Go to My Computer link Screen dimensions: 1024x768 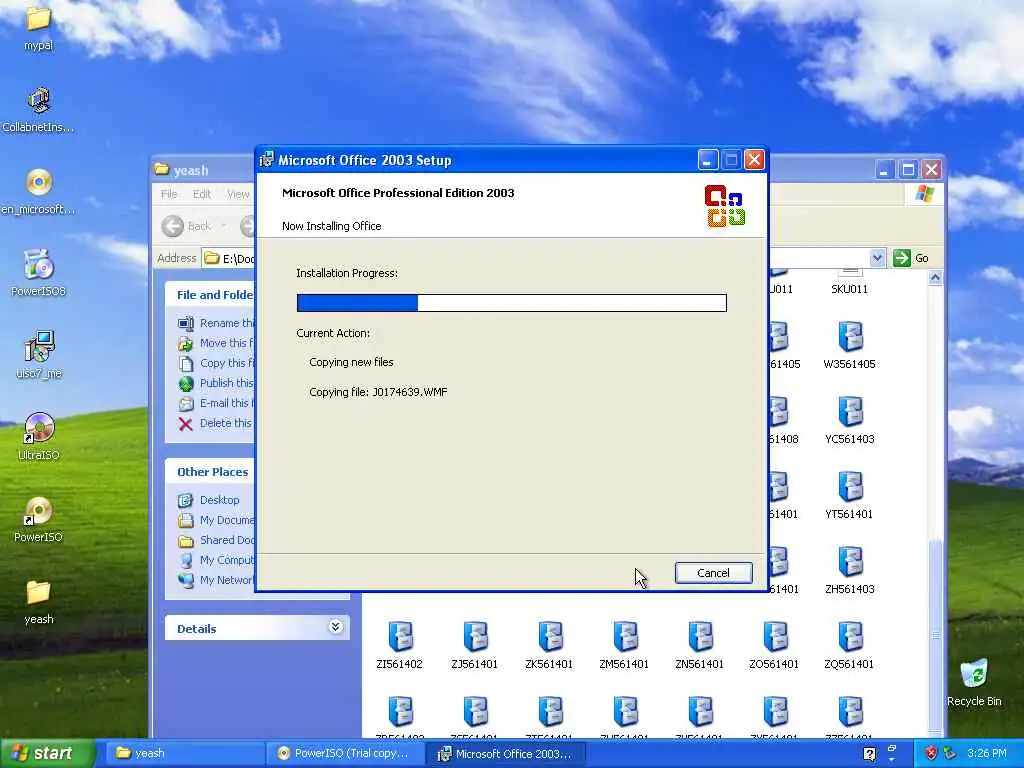click(x=216, y=560)
